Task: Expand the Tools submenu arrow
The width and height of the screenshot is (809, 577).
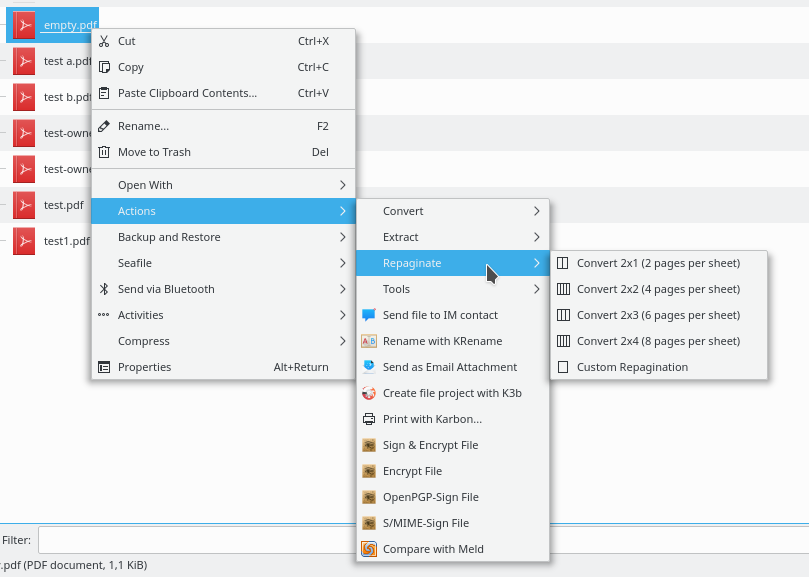Action: click(537, 289)
